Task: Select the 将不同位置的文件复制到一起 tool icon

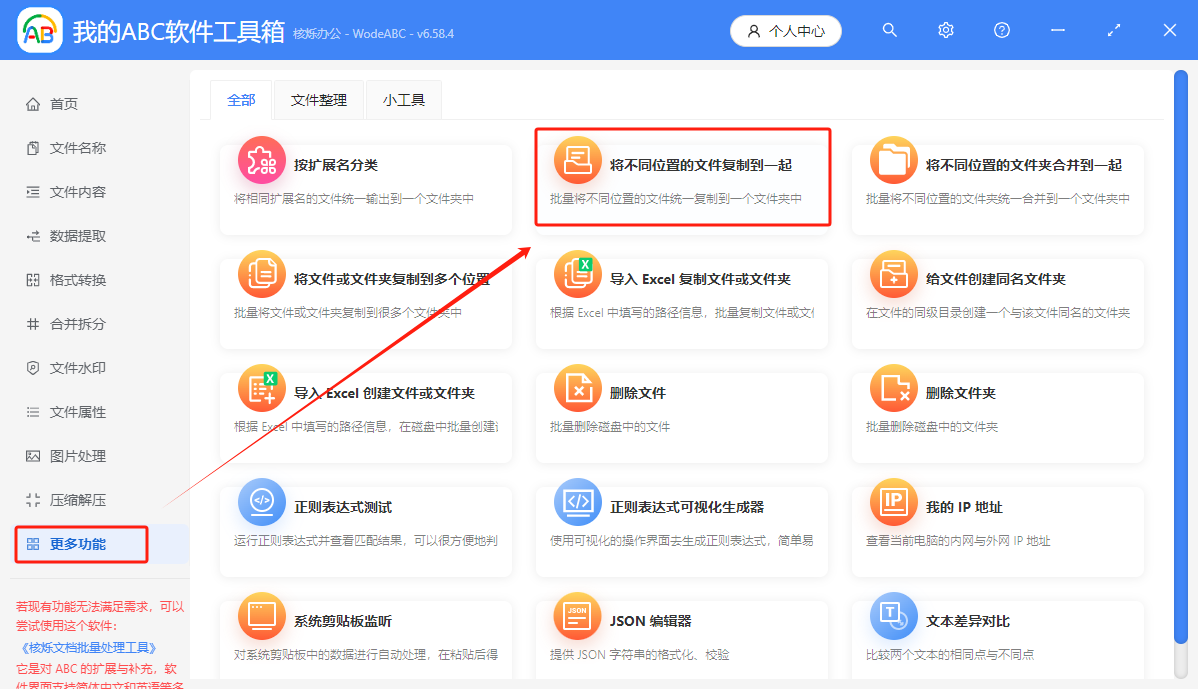Action: [x=577, y=159]
